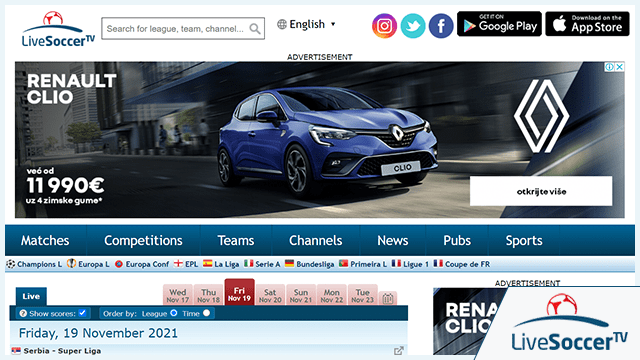This screenshot has height=360, width=640.
Task: Click the otkrijte više ad button
Action: click(541, 191)
